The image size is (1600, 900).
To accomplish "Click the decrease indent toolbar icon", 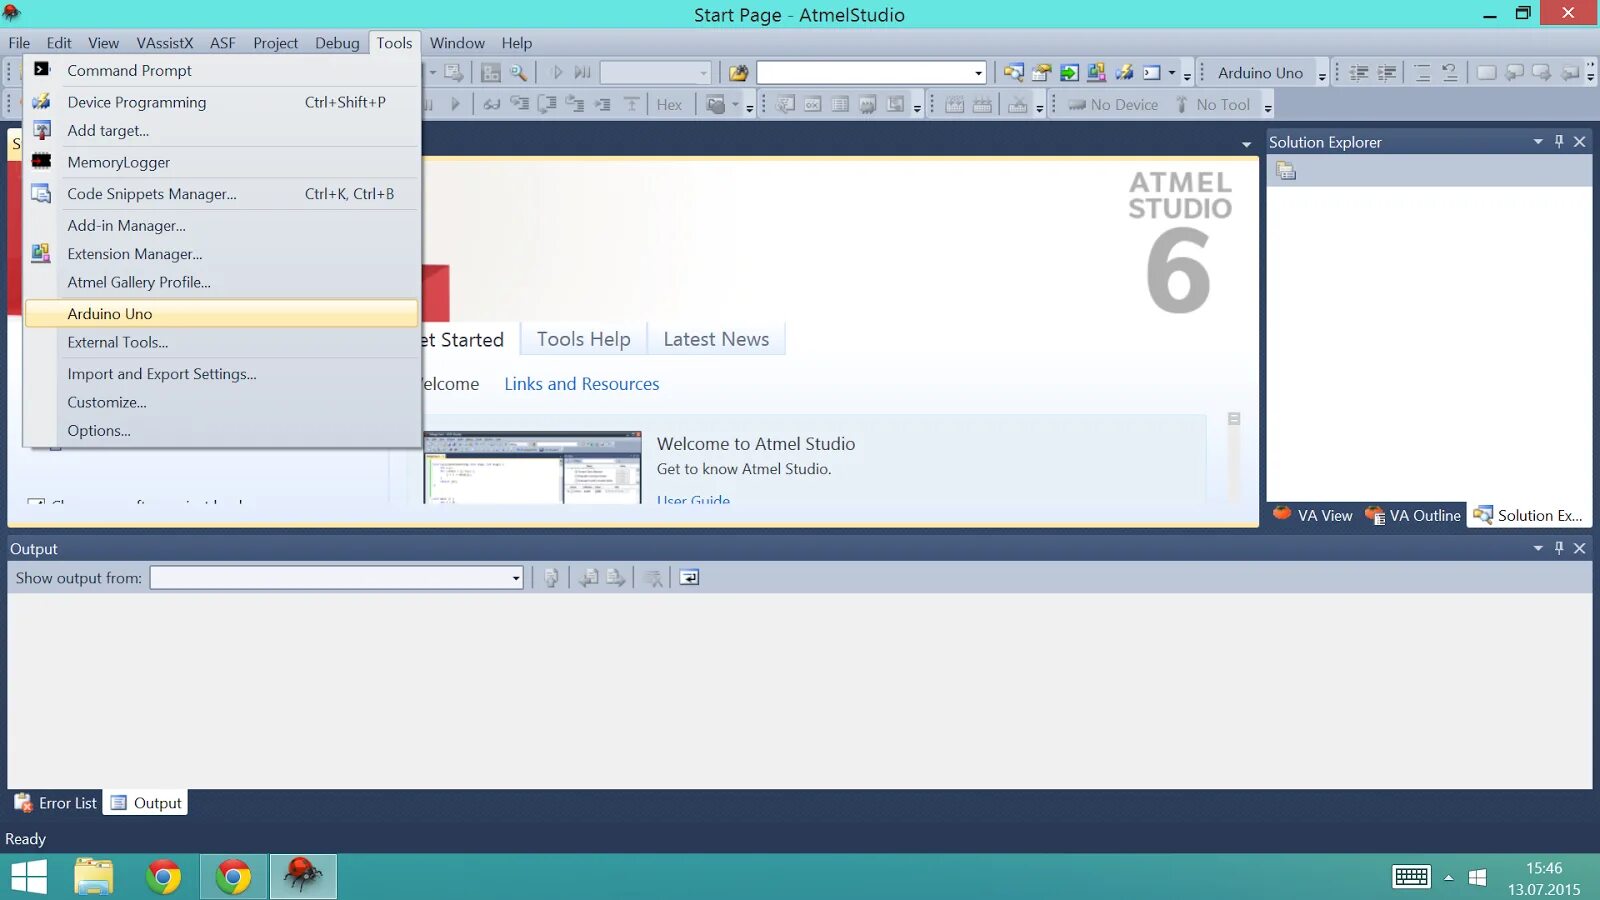I will [1358, 73].
